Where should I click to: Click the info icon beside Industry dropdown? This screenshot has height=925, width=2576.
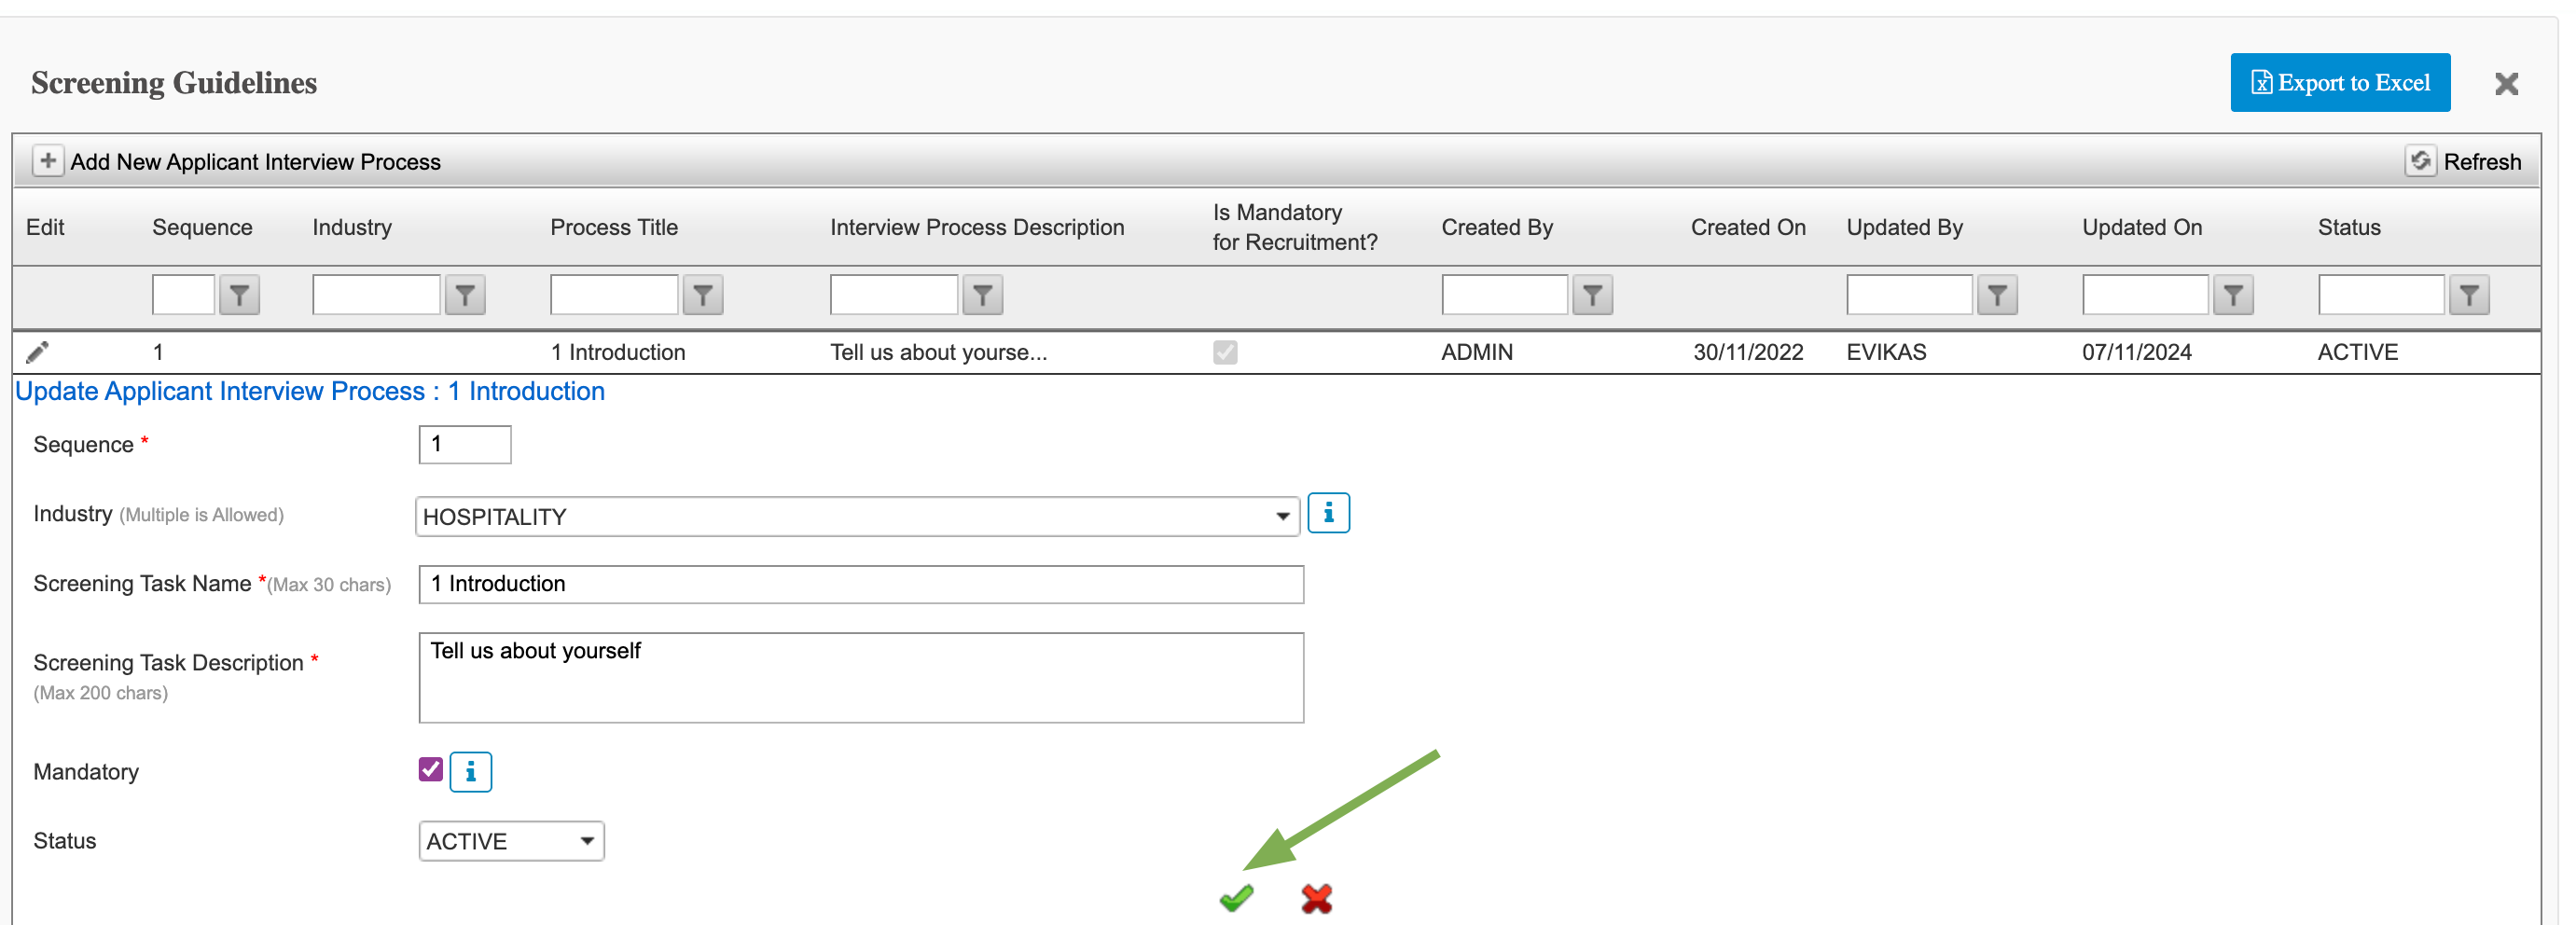tap(1329, 514)
